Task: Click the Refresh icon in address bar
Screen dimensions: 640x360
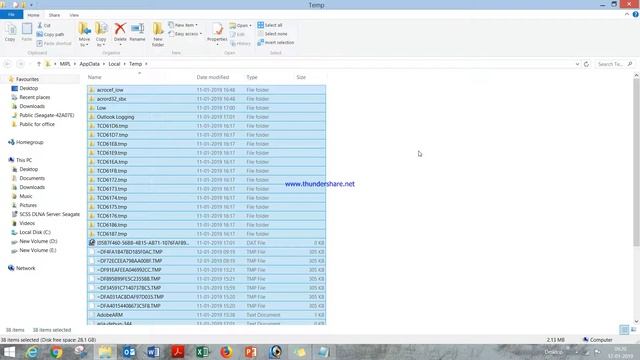Action: [587, 64]
